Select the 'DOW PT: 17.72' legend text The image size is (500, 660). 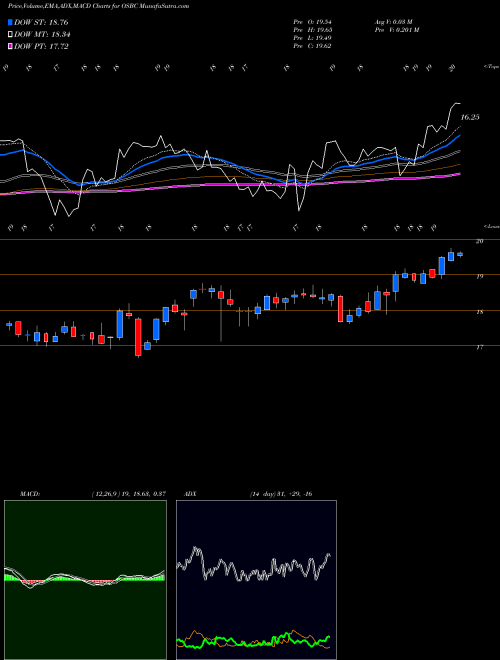41,46
